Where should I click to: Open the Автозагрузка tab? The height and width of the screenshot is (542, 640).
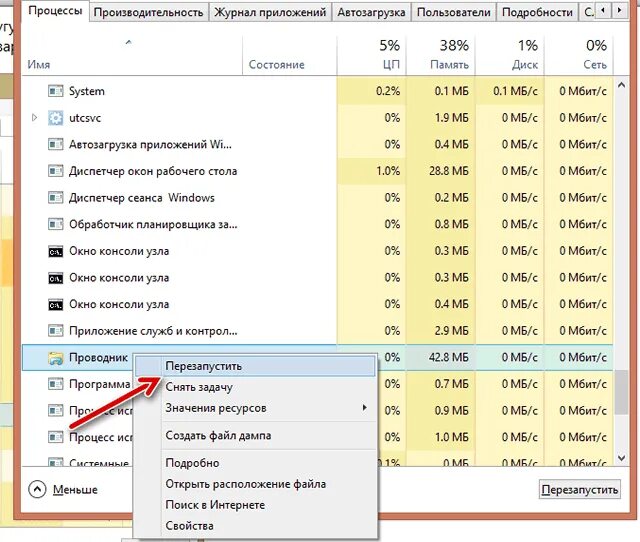click(x=371, y=12)
